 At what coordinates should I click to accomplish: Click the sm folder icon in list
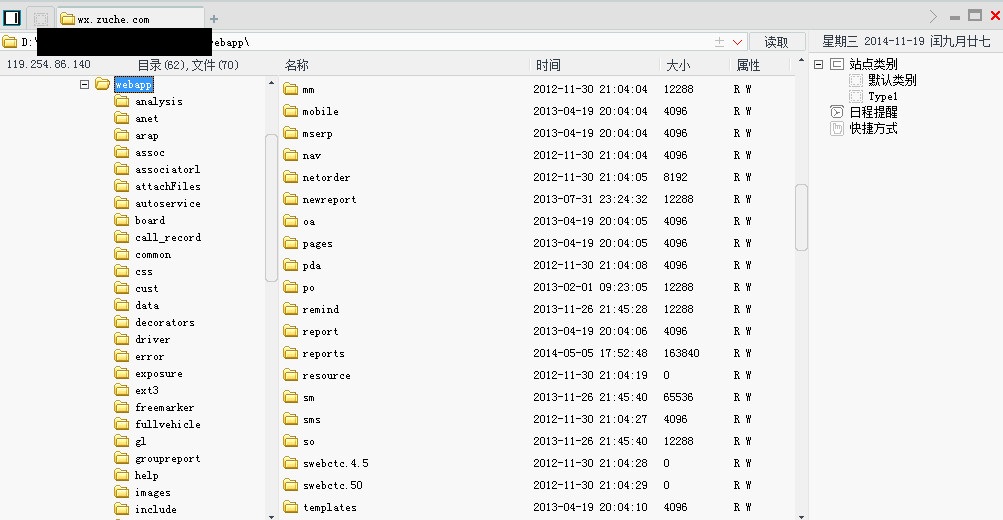coord(291,397)
